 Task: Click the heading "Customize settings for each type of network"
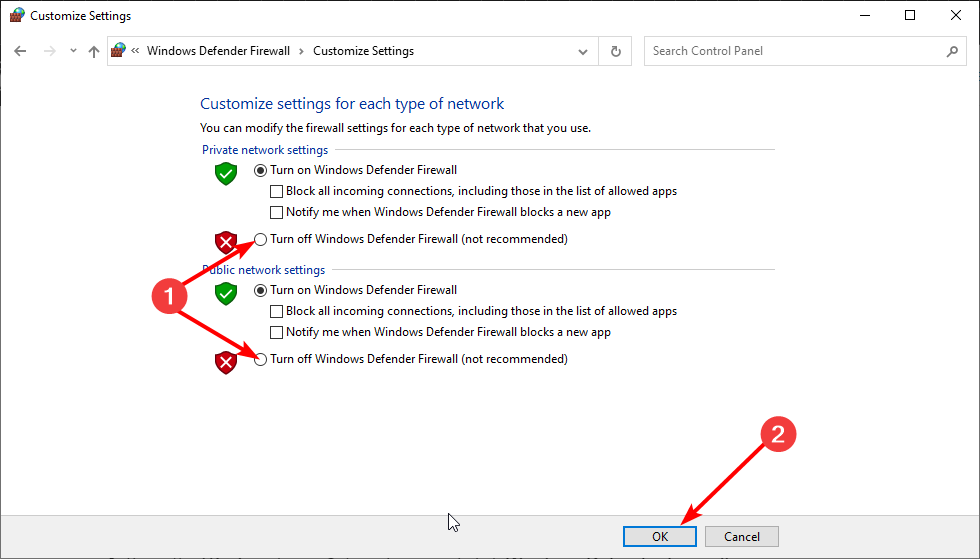[x=352, y=104]
